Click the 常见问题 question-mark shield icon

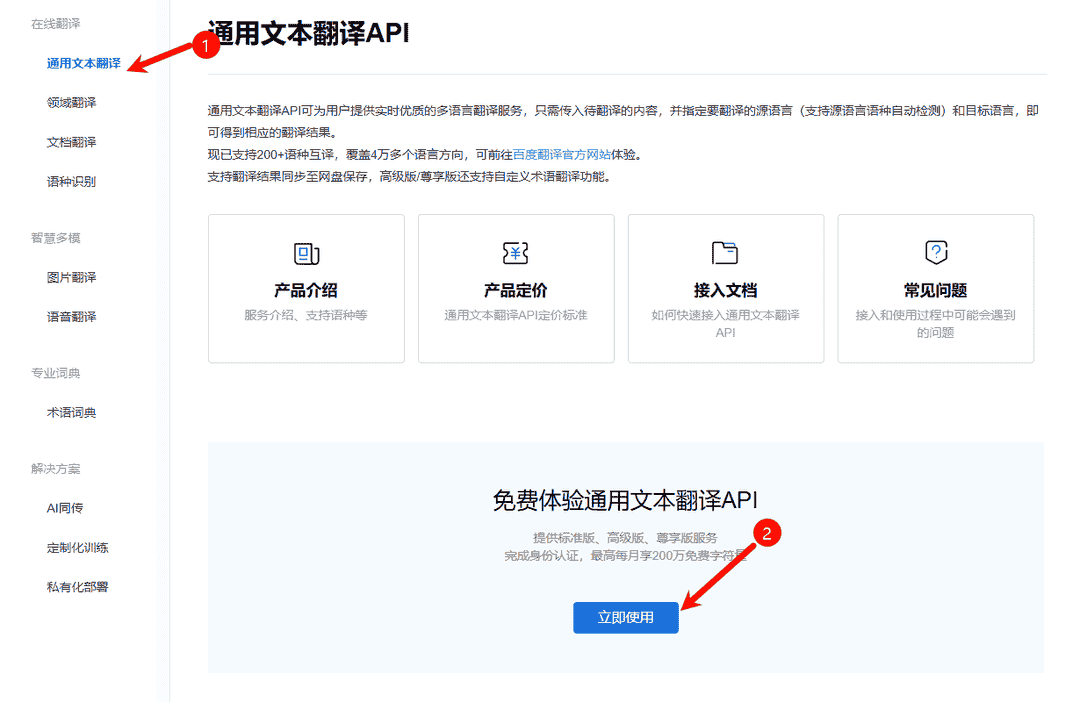935,253
